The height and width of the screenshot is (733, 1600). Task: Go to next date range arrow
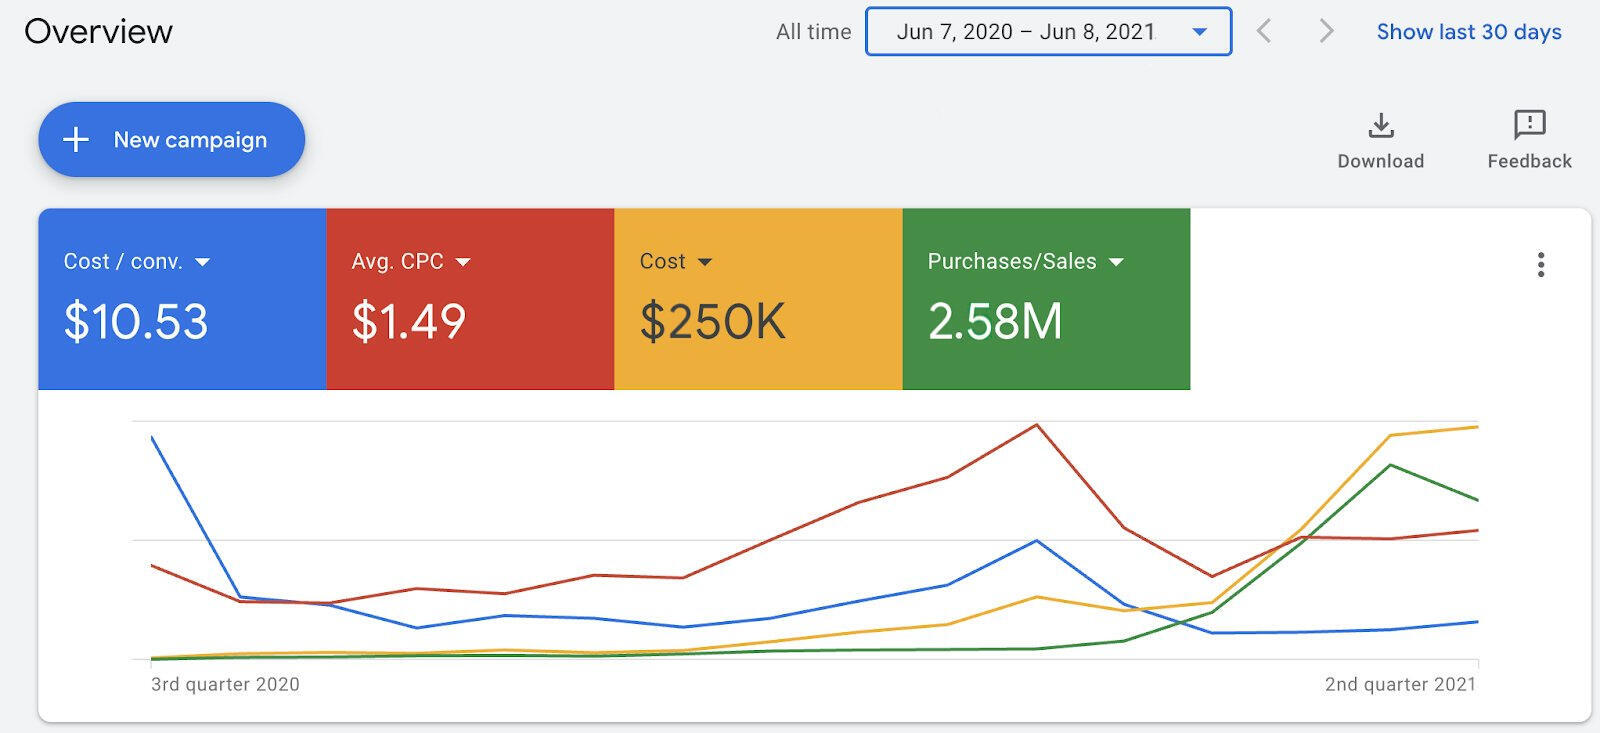coord(1326,31)
